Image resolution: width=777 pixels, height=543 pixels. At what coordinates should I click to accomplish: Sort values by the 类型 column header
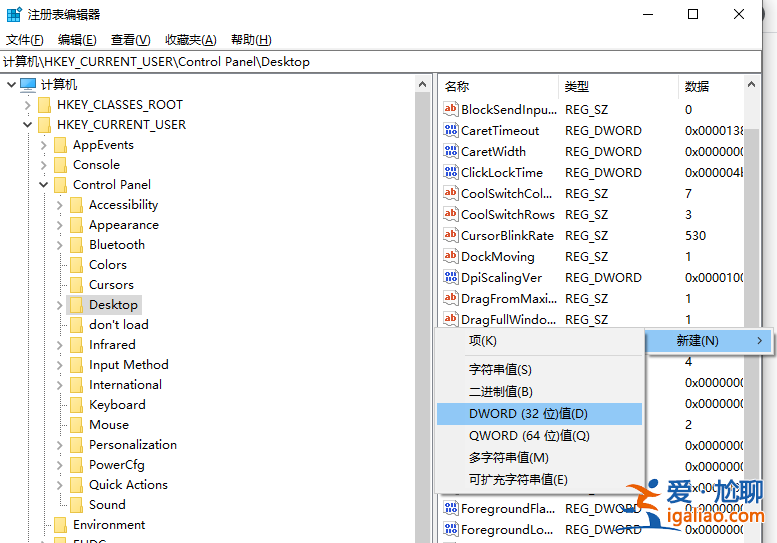[x=618, y=87]
